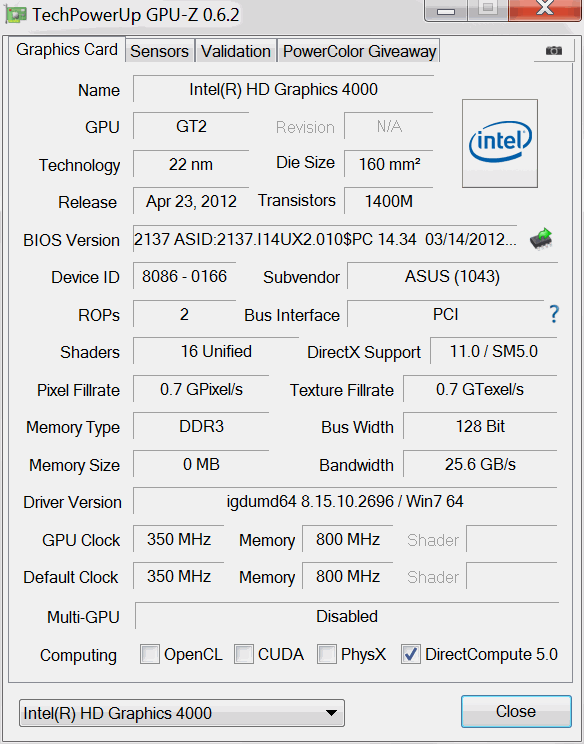The width and height of the screenshot is (584, 744).
Task: Open the PowerColor Giveaway tab
Action: pyautogui.click(x=359, y=51)
